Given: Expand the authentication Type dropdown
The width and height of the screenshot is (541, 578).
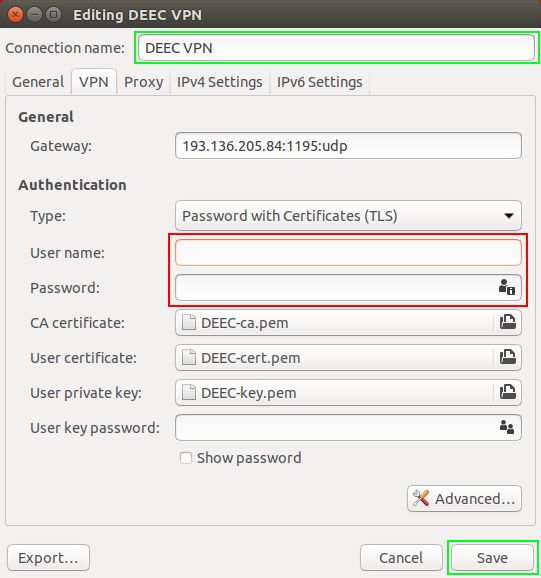Looking at the screenshot, I should [x=348, y=216].
